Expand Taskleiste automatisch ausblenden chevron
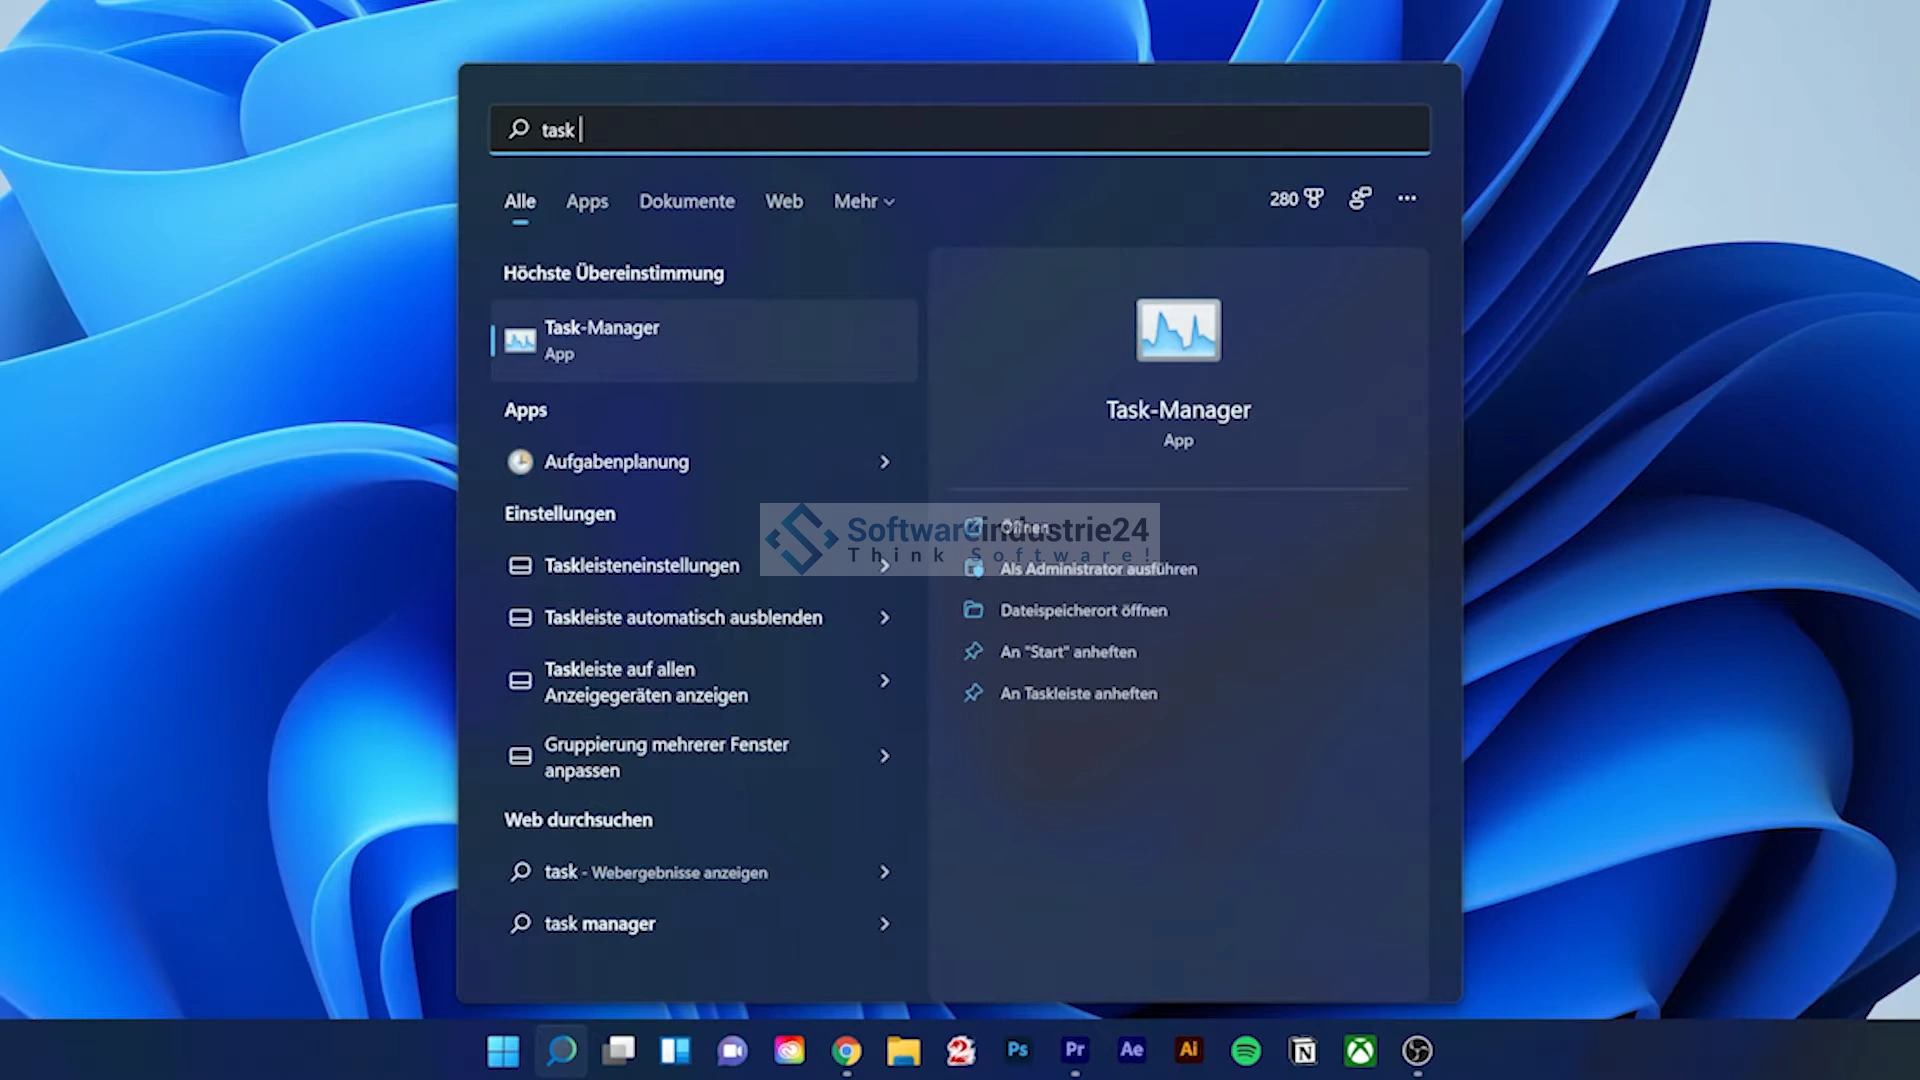Image resolution: width=1920 pixels, height=1080 pixels. (x=884, y=618)
